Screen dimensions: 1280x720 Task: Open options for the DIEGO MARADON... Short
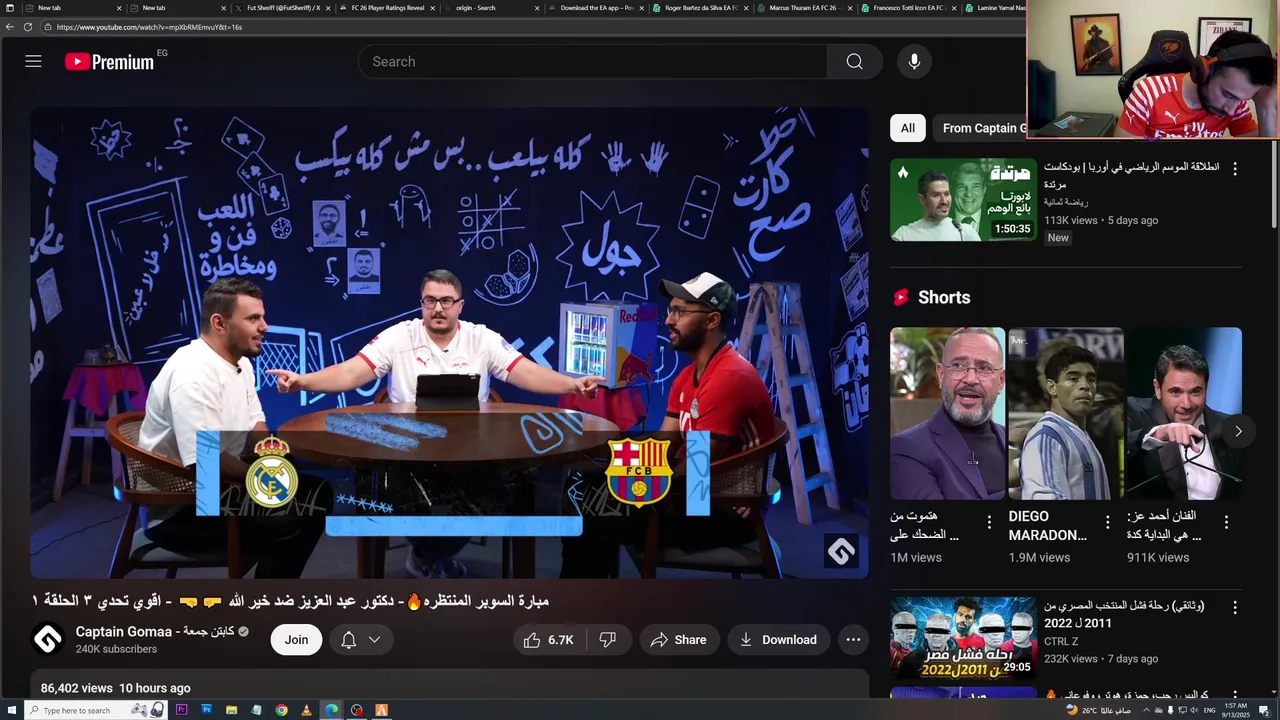pos(1107,522)
